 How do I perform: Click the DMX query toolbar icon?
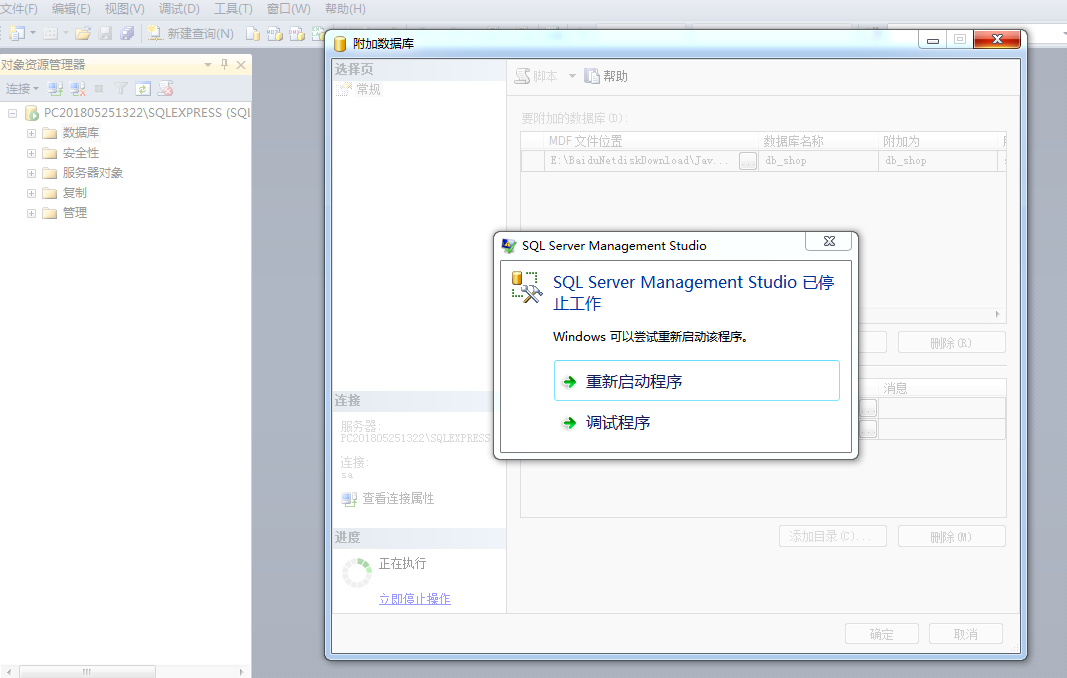pos(297,33)
